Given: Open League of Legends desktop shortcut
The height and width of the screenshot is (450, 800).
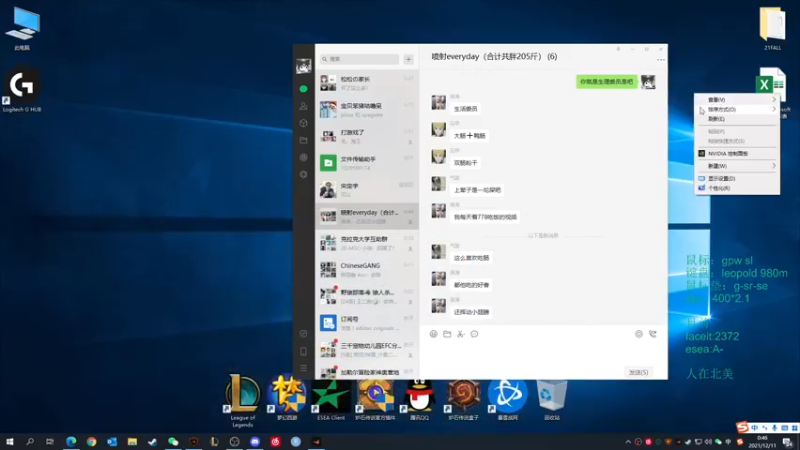Looking at the screenshot, I should pos(242,400).
